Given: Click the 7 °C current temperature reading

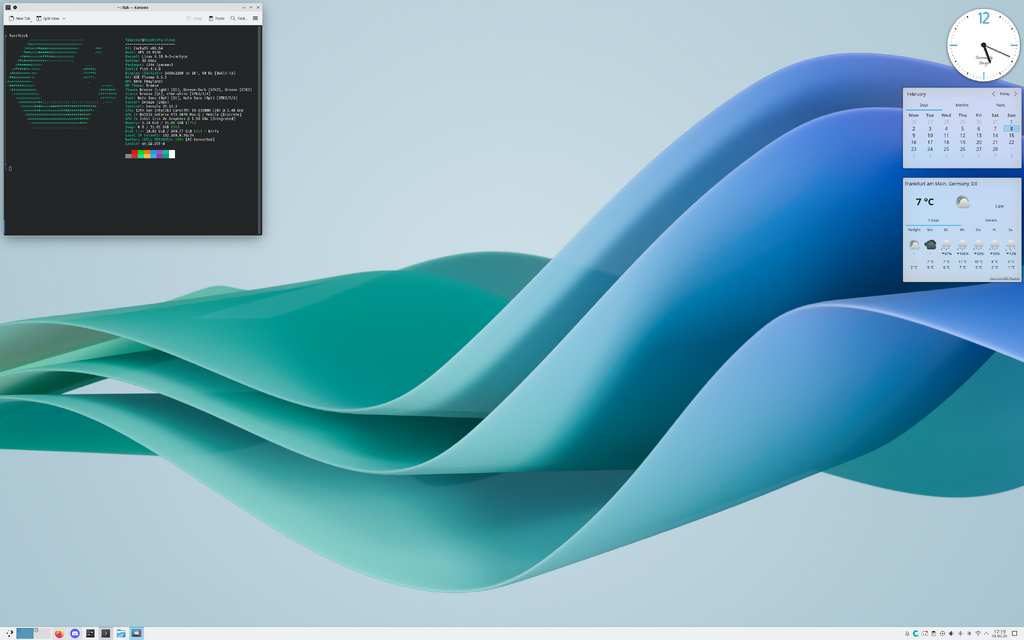Looking at the screenshot, I should (925, 202).
